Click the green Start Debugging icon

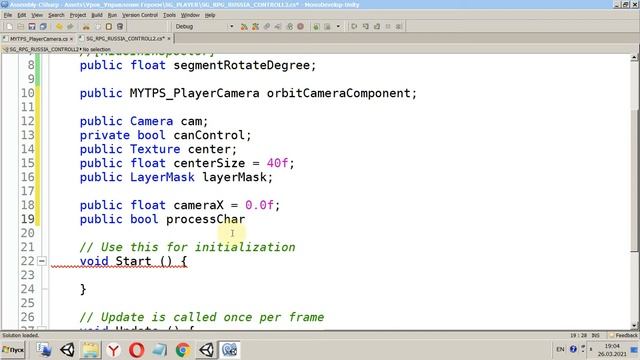tap(316, 27)
